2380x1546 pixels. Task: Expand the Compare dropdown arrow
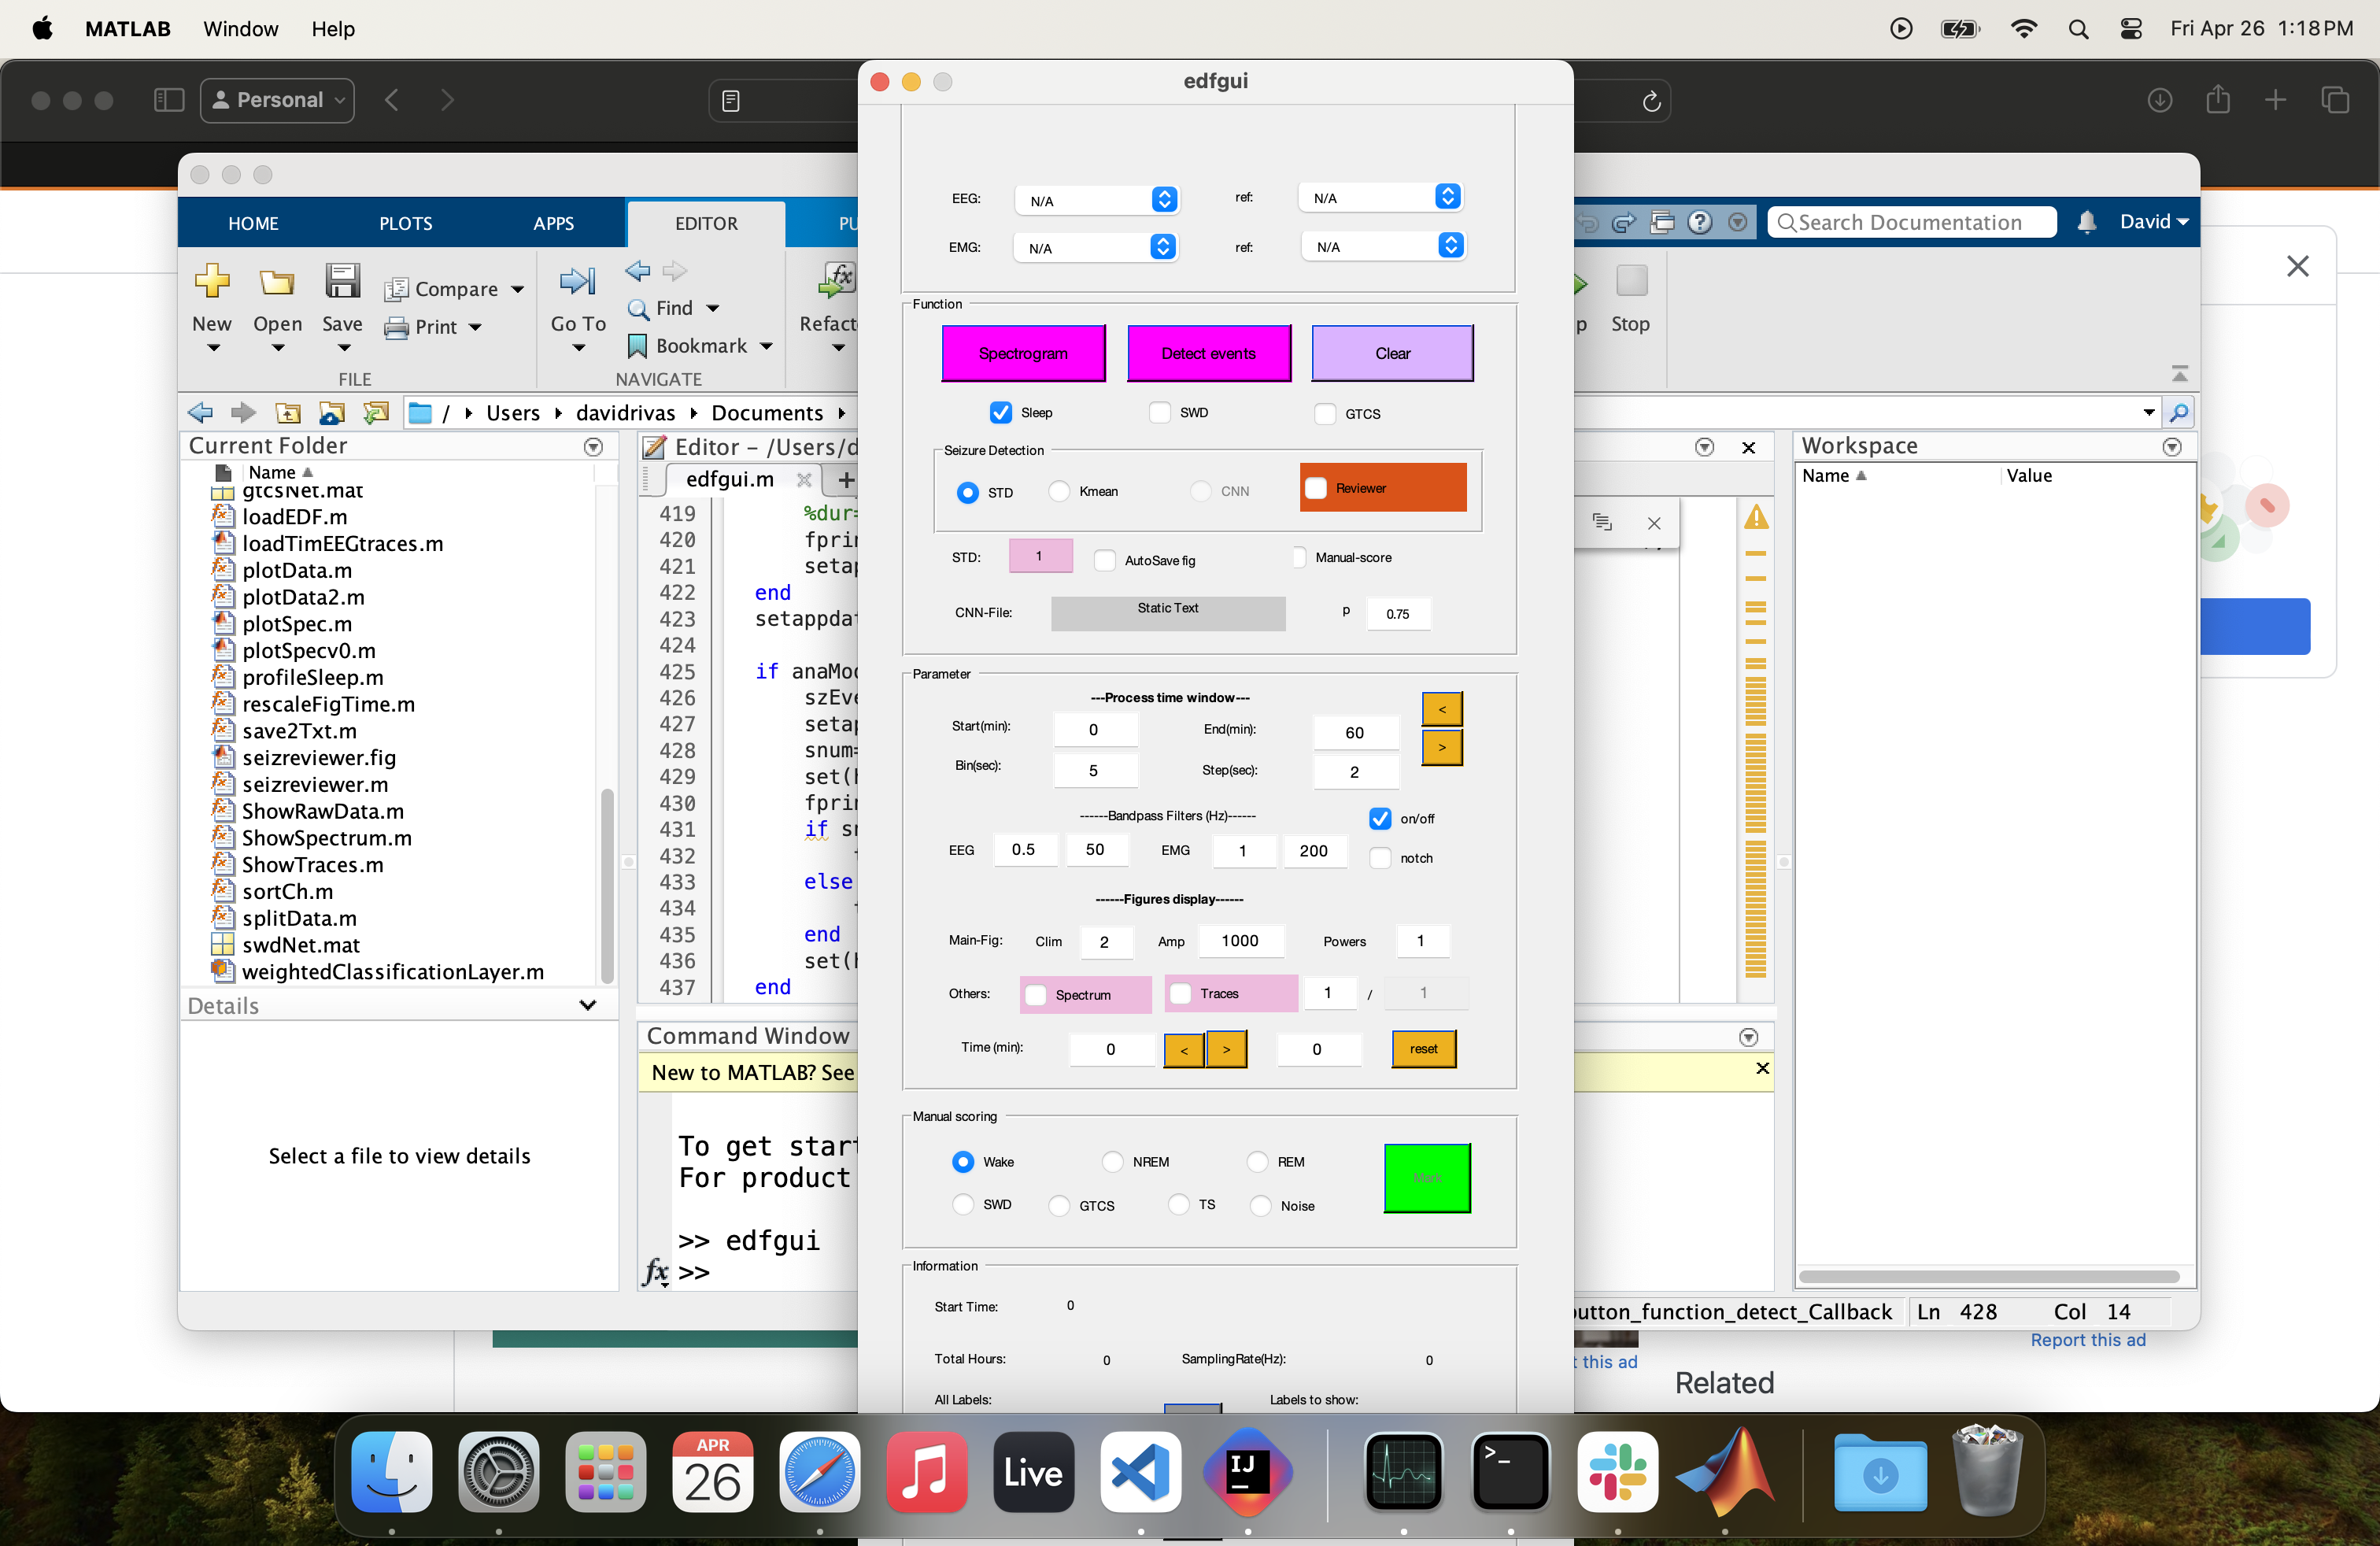tap(517, 290)
